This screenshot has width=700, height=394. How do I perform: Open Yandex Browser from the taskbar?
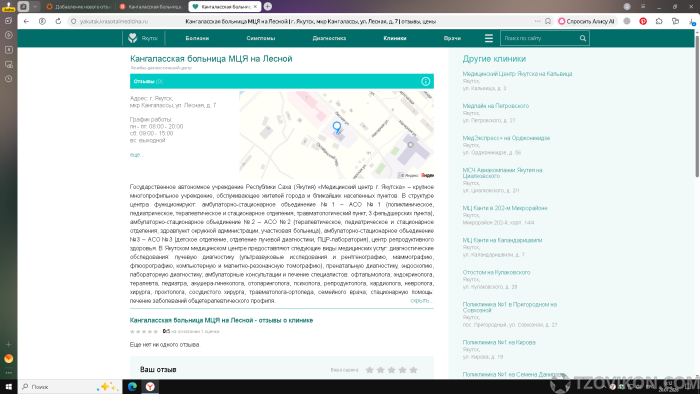tap(150, 386)
